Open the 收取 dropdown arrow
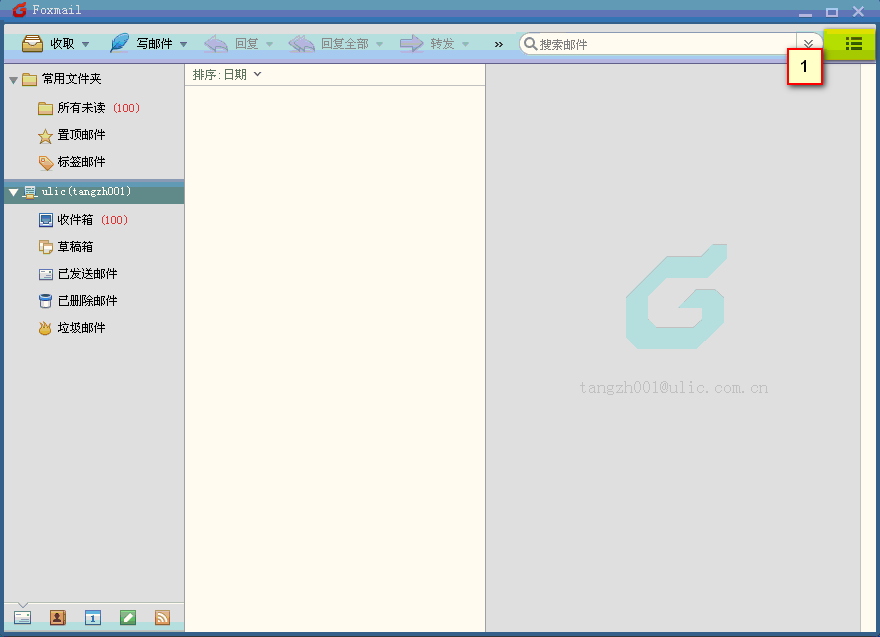The height and width of the screenshot is (637, 880). pos(86,44)
